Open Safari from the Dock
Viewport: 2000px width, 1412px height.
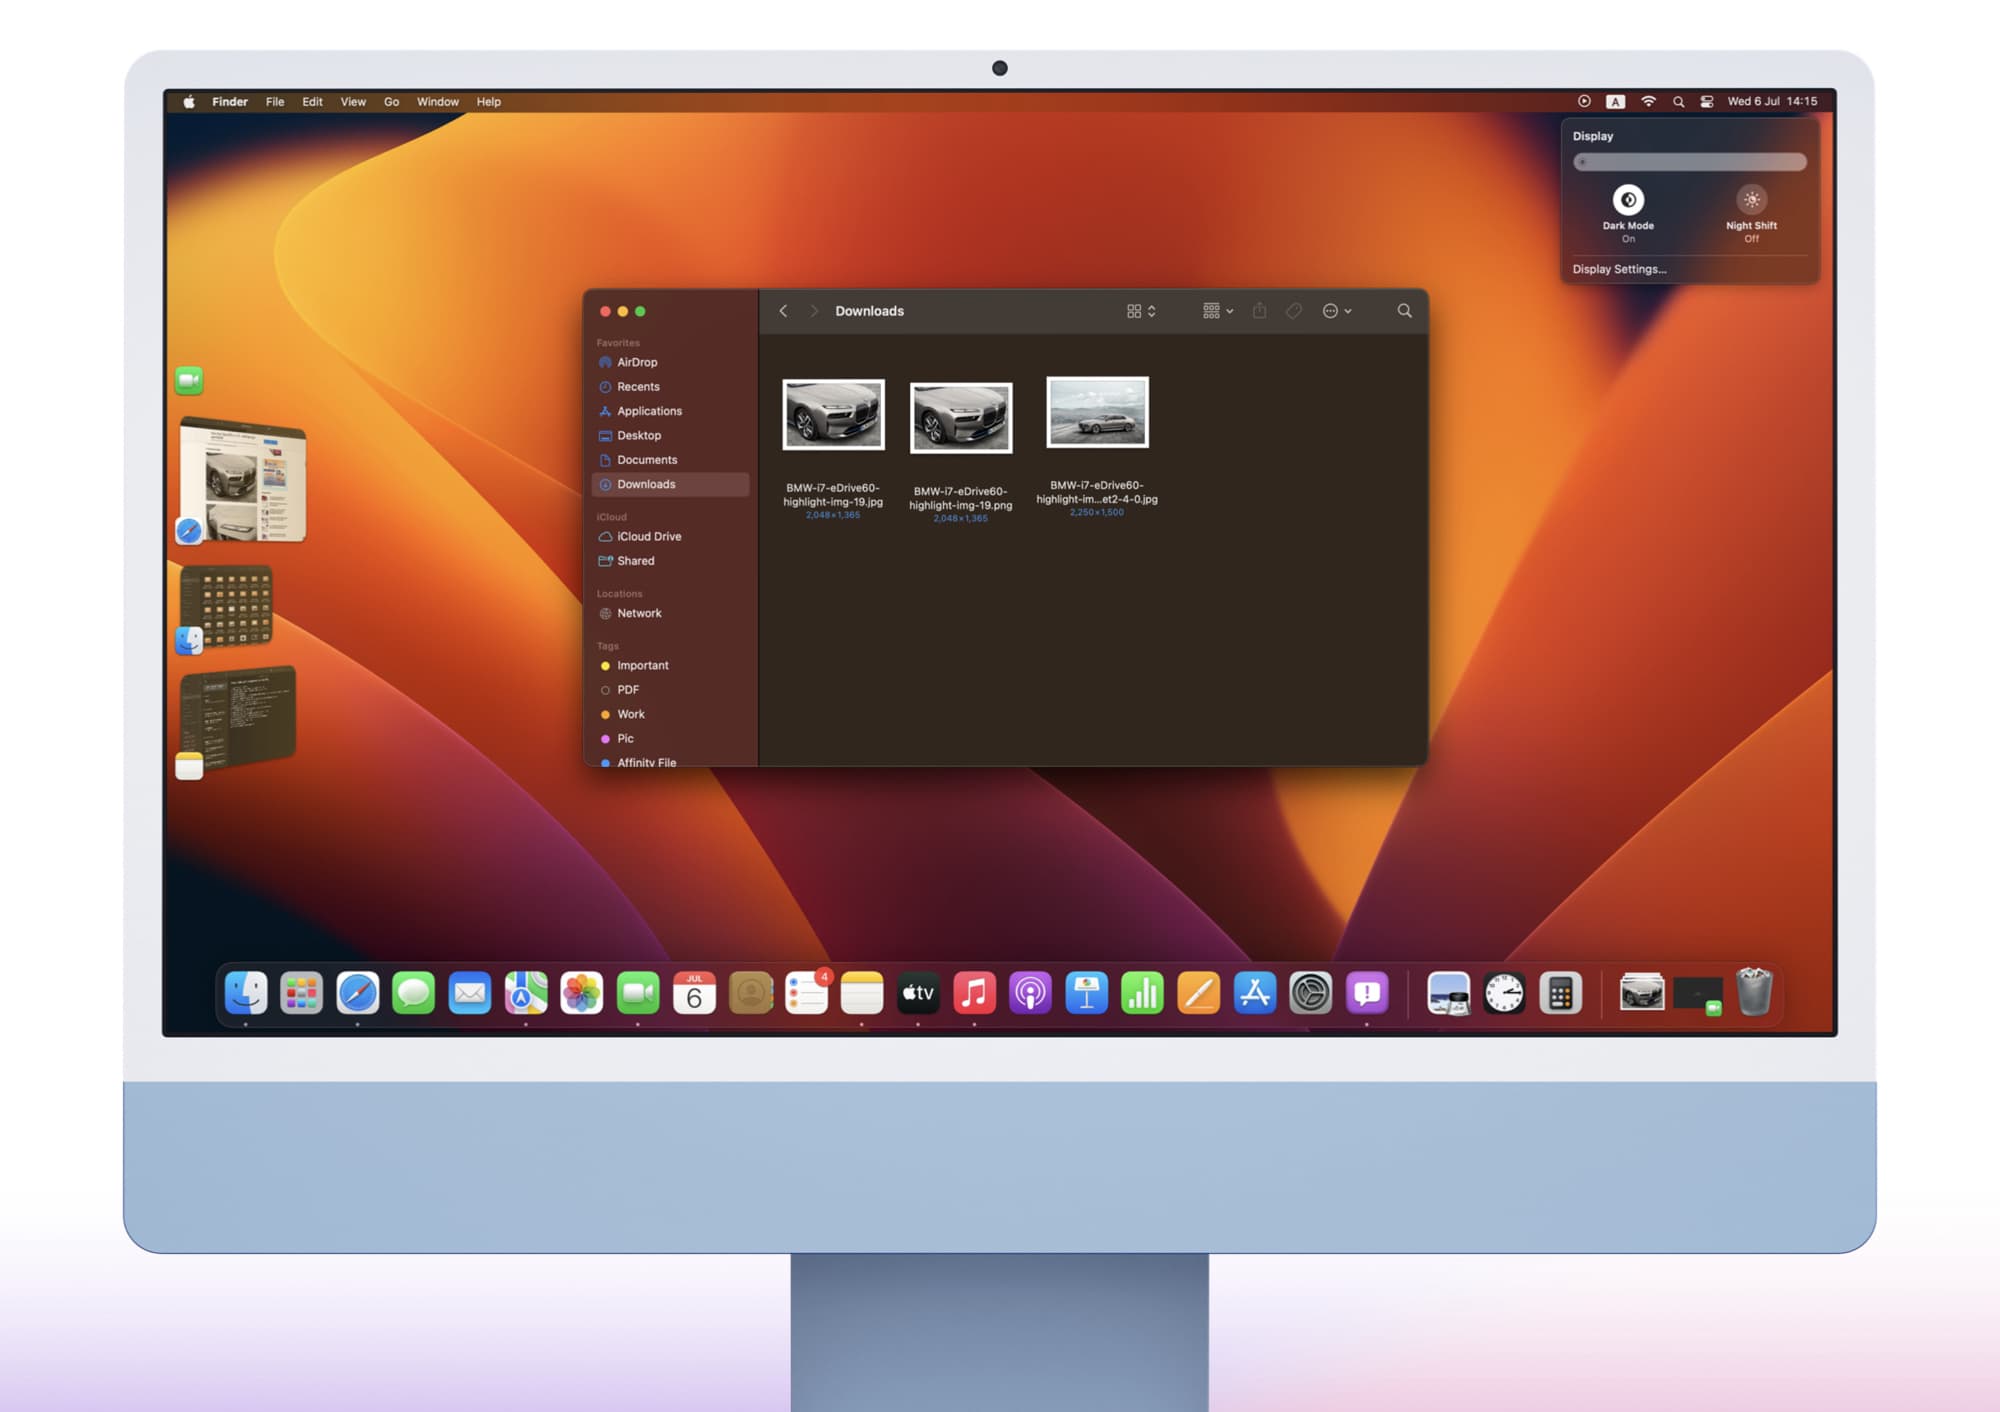pyautogui.click(x=357, y=993)
